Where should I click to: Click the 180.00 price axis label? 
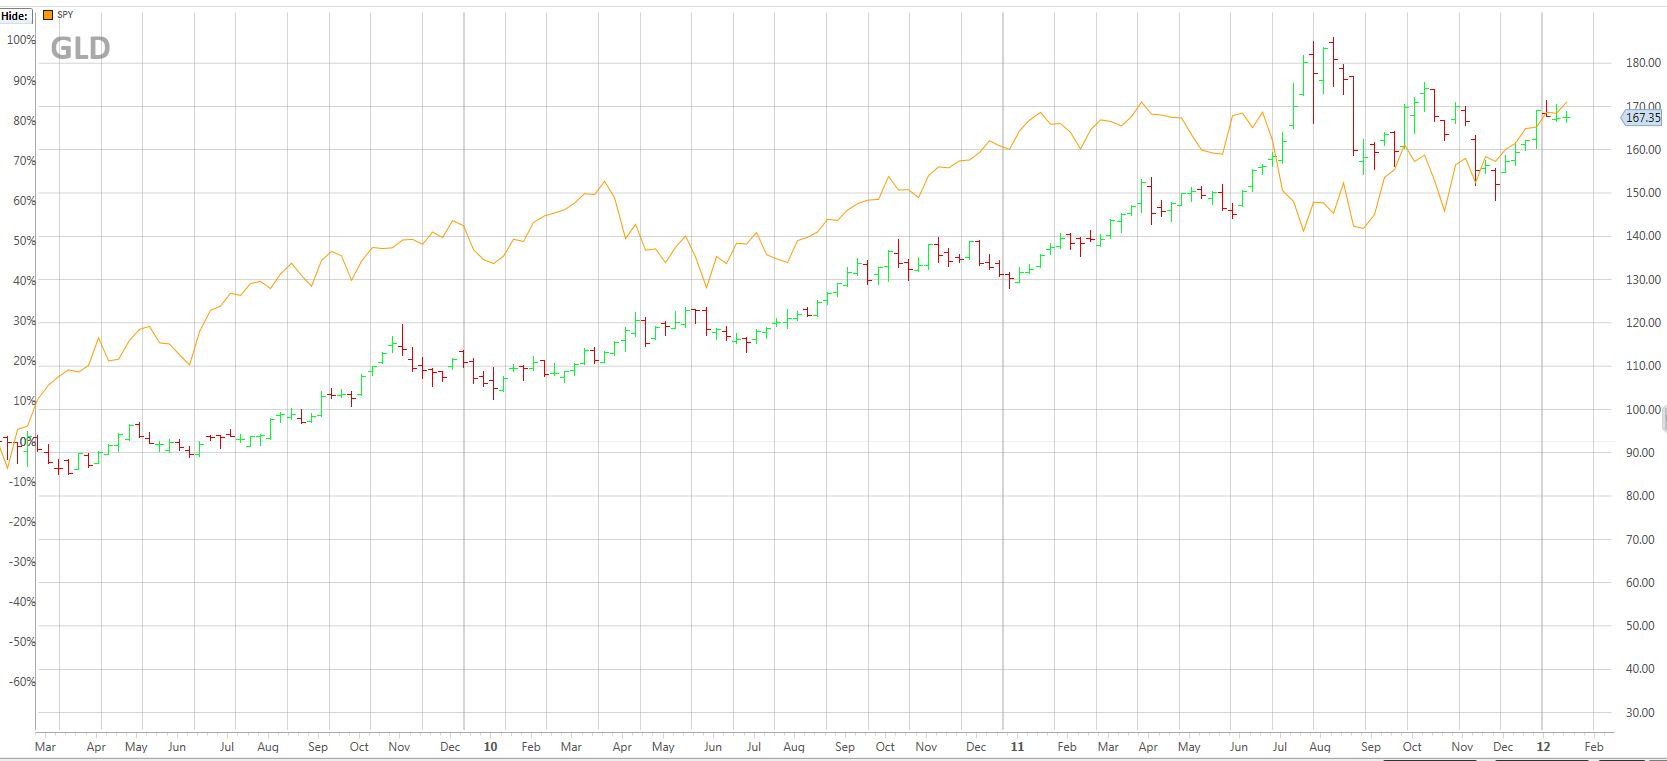[1643, 62]
